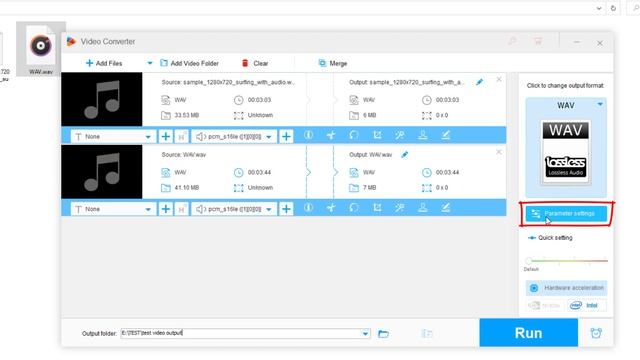Remove the WAV.wav file with its X
640x360 pixels.
coord(499,152)
